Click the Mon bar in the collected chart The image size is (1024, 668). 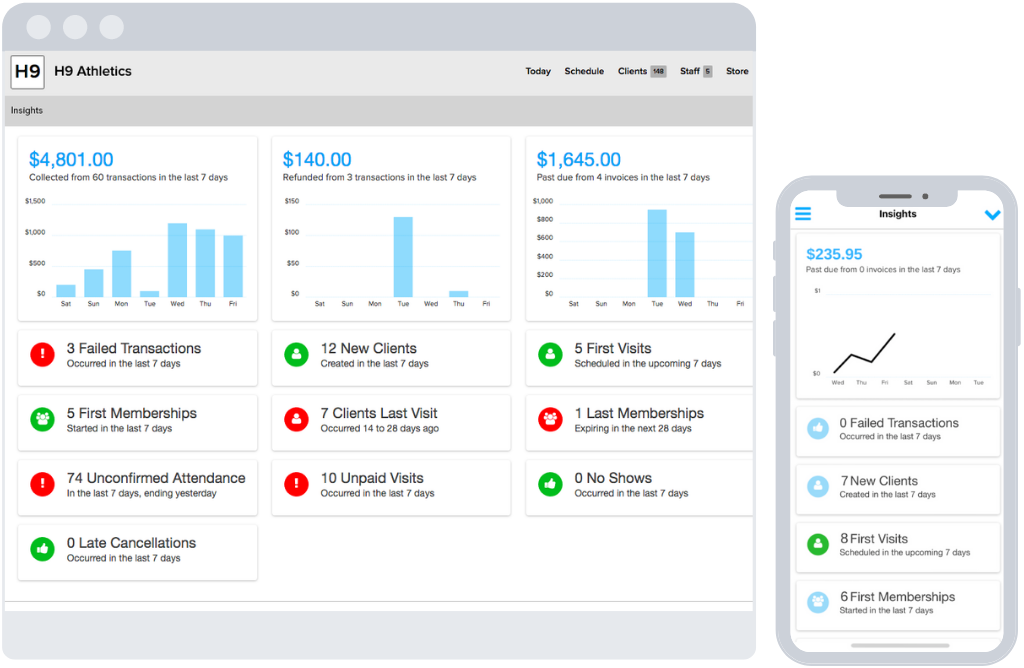(121, 274)
